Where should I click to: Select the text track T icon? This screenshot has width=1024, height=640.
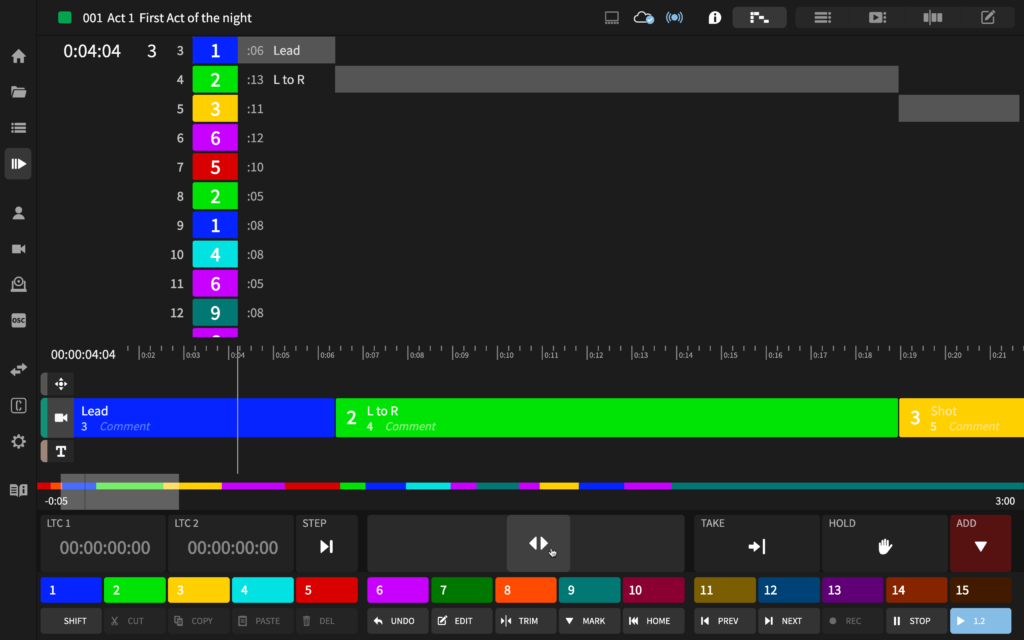click(61, 451)
